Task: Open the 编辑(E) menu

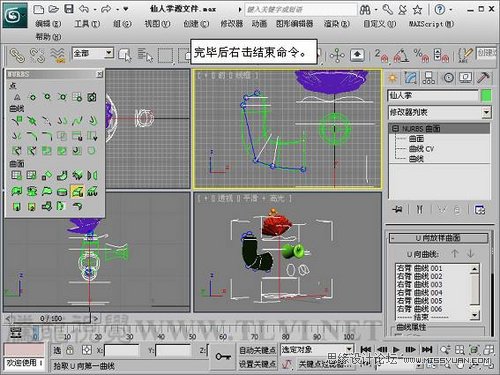Action: [x=48, y=24]
